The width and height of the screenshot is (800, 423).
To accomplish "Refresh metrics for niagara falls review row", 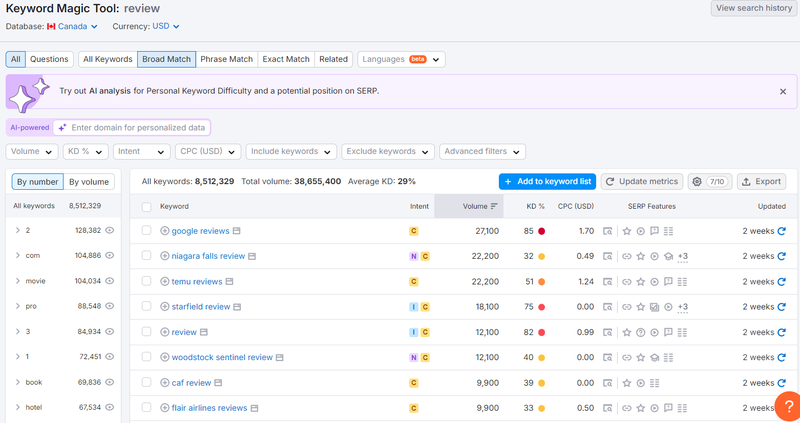I will pos(781,256).
